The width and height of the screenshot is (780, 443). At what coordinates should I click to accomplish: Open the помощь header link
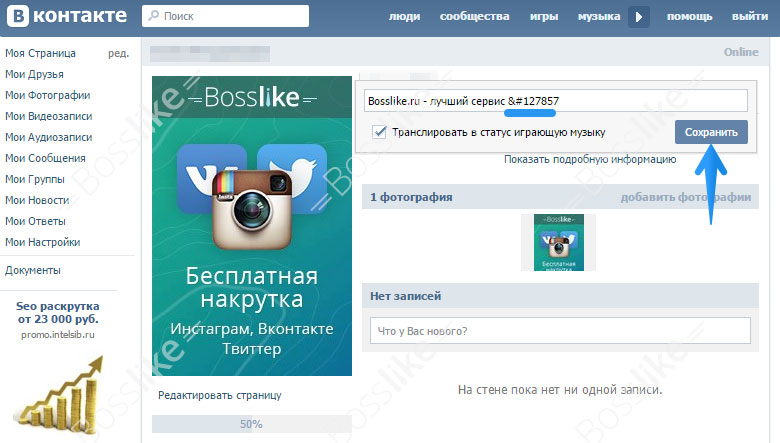(x=689, y=16)
